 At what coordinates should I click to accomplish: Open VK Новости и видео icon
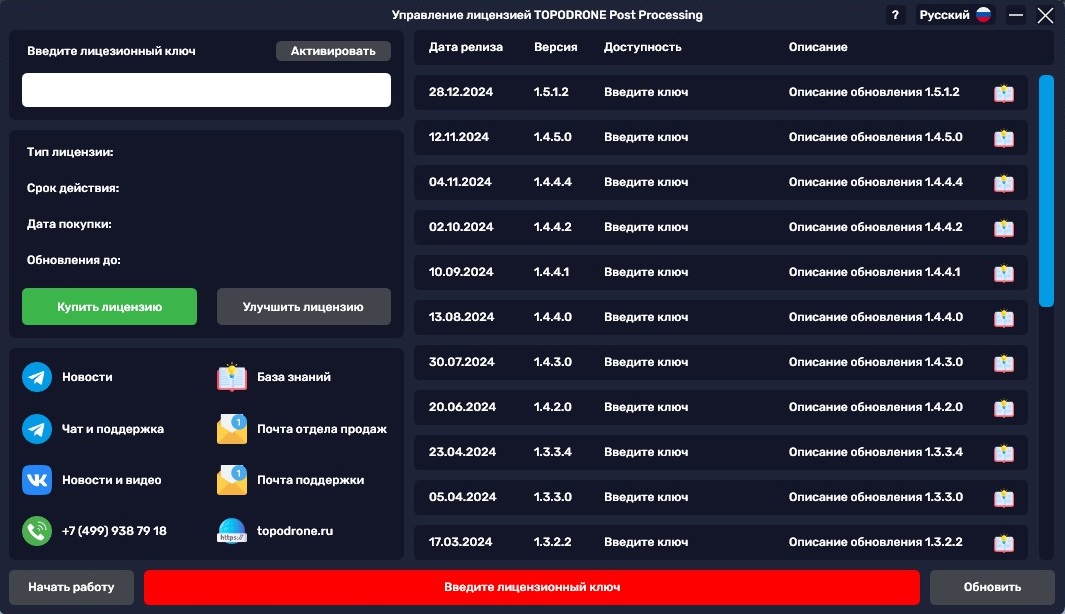click(x=37, y=480)
